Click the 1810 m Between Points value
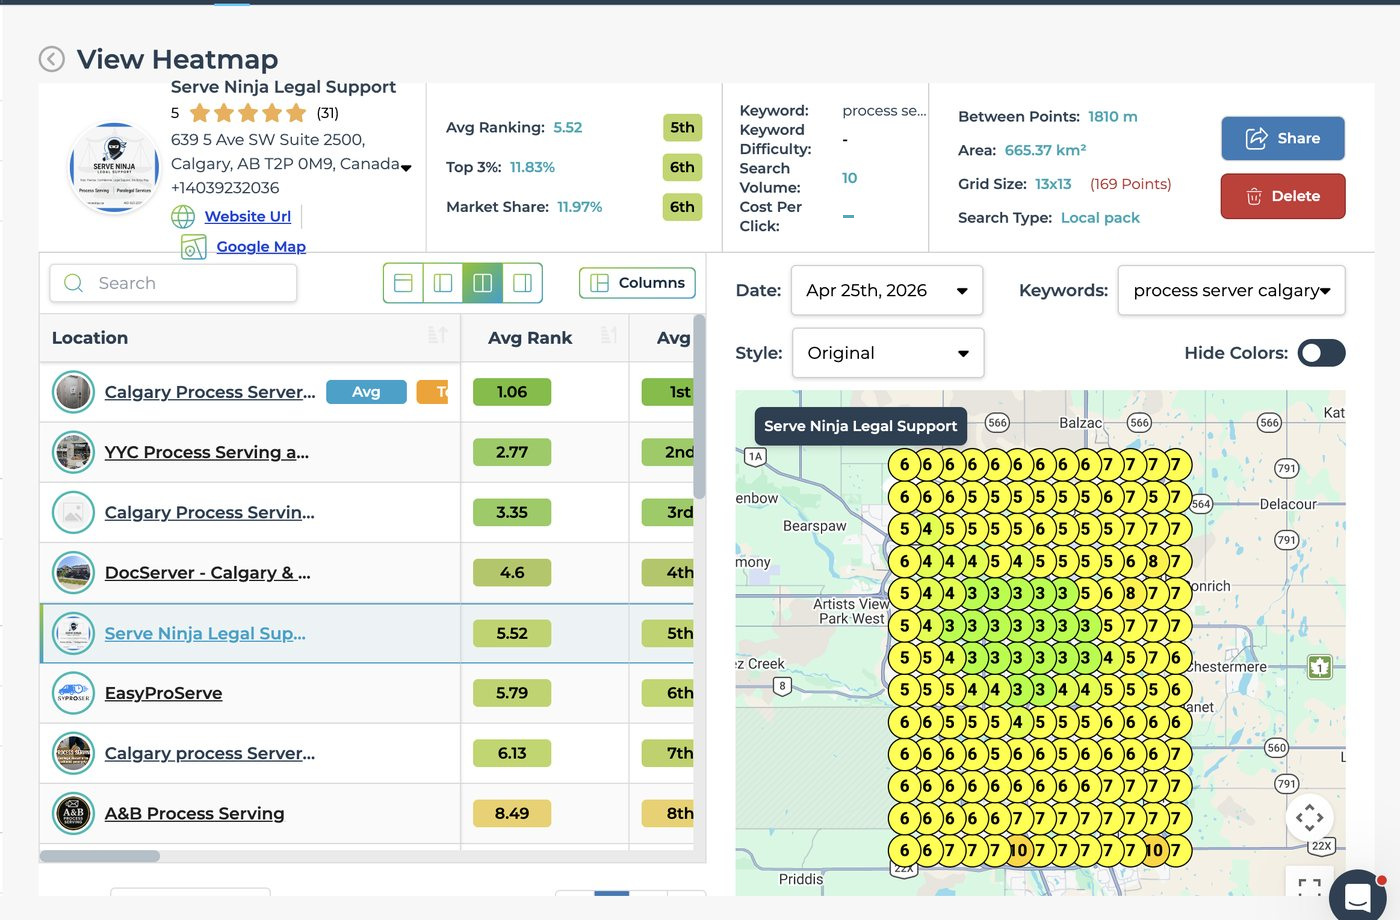 [x=1113, y=117]
